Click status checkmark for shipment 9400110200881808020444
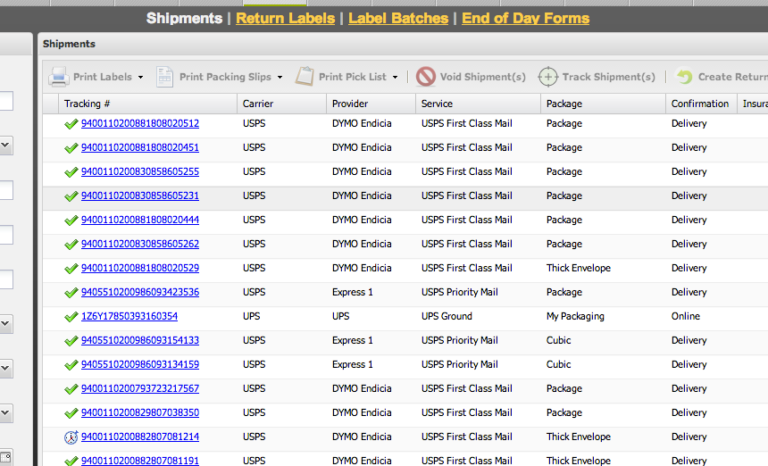Image resolution: width=768 pixels, height=466 pixels. click(x=71, y=220)
